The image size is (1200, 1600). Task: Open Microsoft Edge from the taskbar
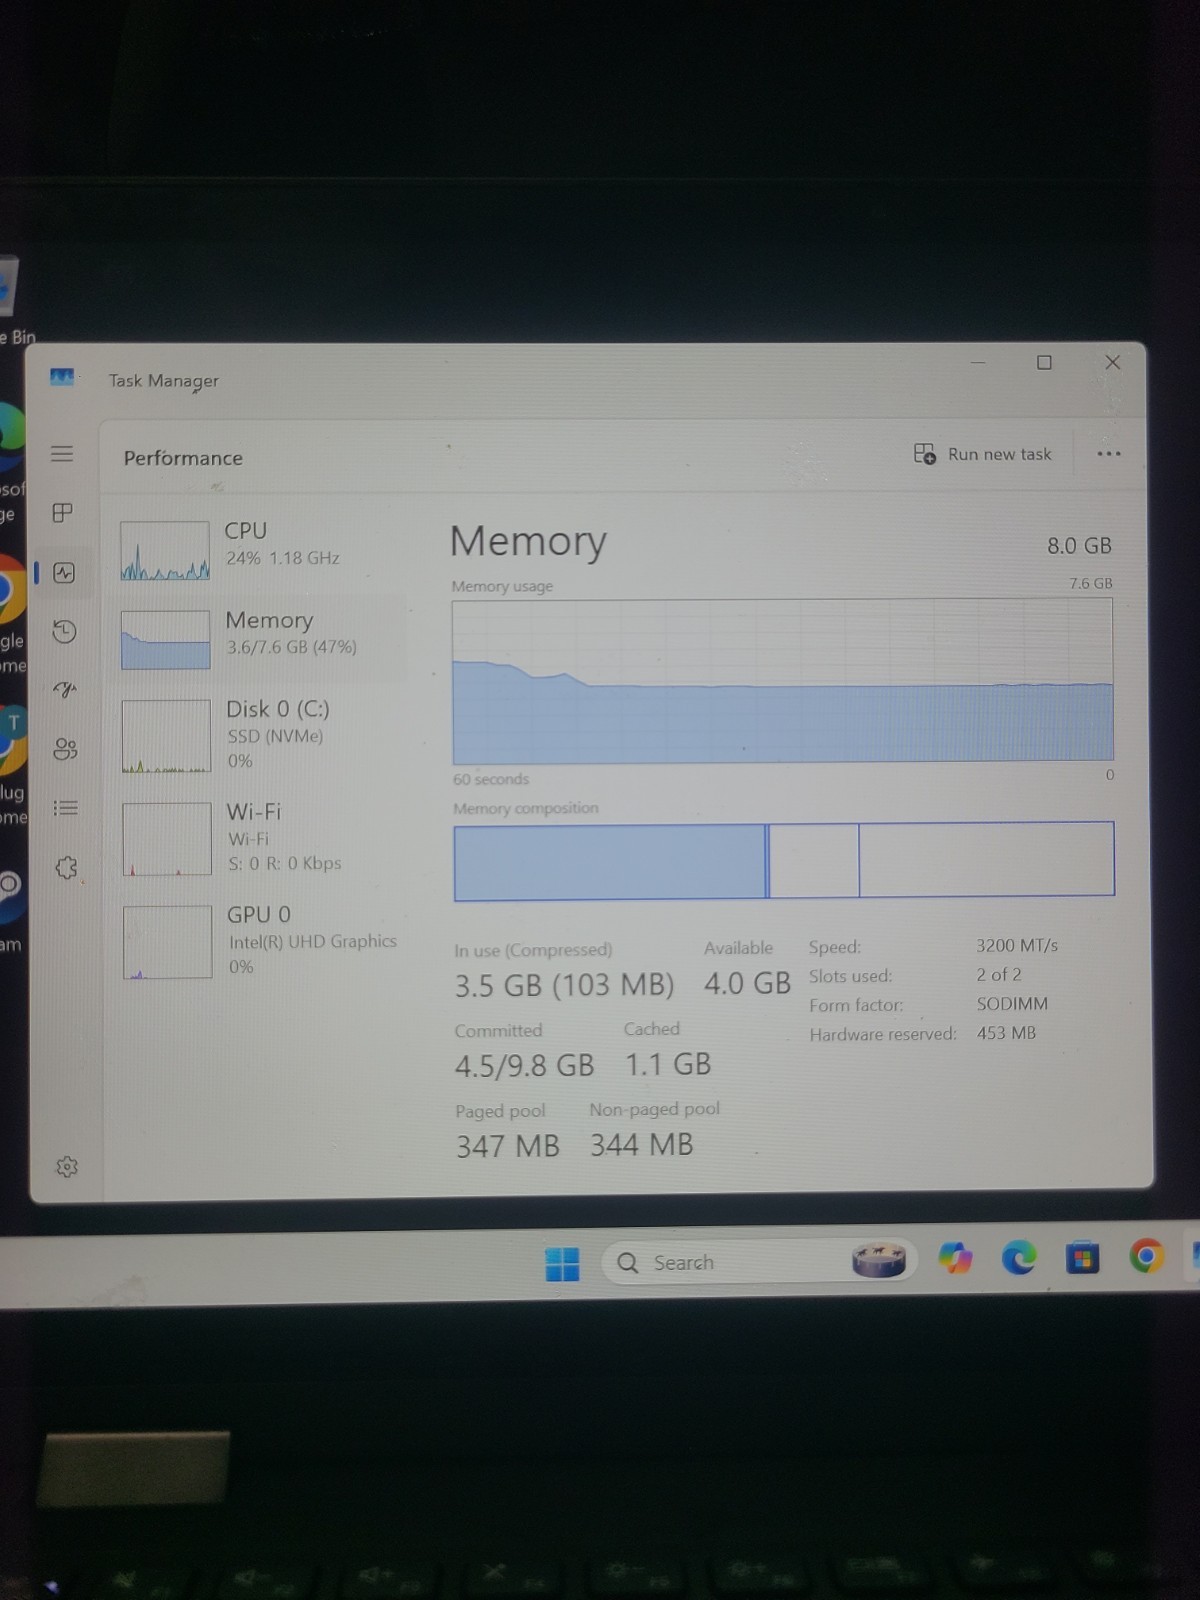coord(1019,1258)
